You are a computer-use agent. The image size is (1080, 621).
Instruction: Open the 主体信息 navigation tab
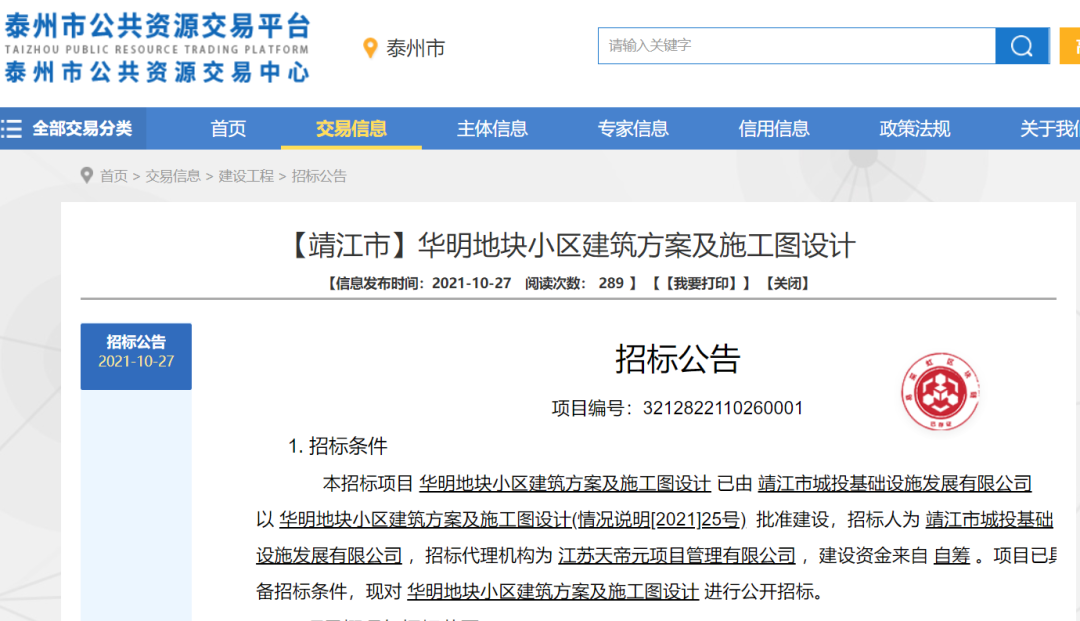coord(492,129)
